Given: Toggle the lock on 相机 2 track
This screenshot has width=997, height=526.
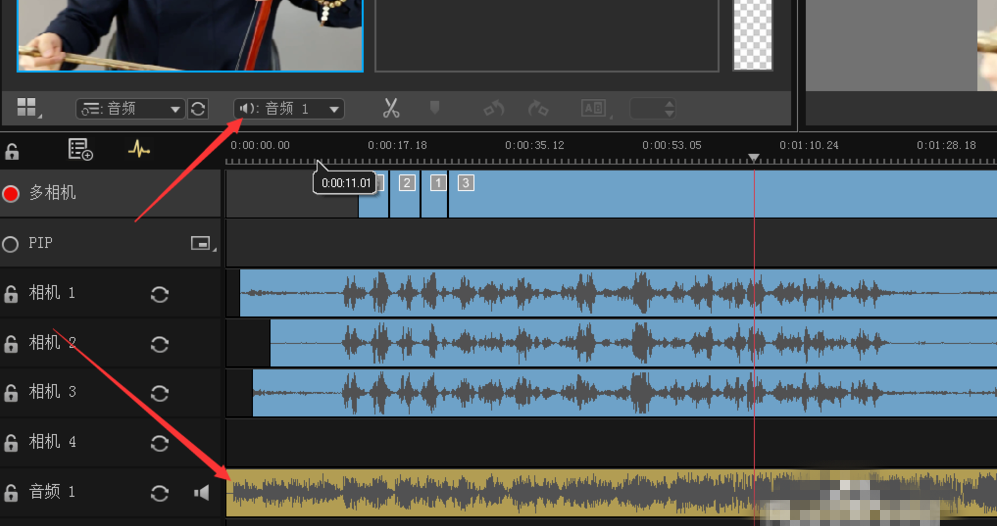Looking at the screenshot, I should (12, 344).
